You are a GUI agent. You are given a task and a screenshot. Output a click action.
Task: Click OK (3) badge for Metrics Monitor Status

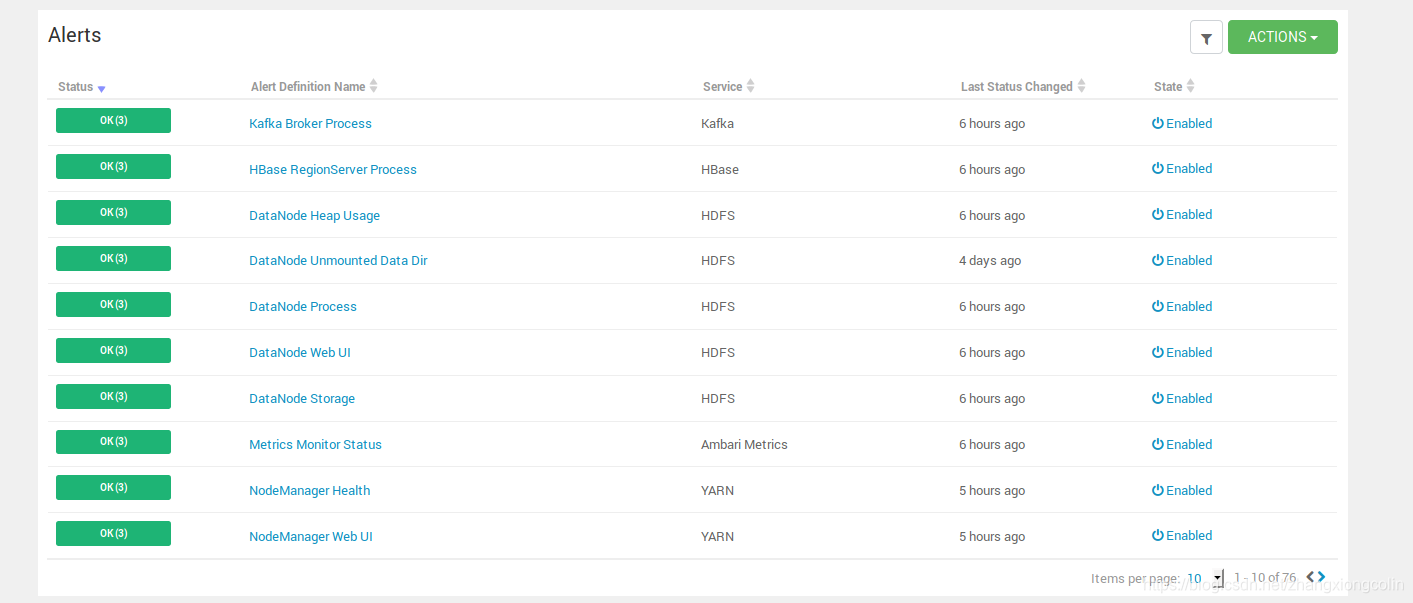tap(113, 442)
